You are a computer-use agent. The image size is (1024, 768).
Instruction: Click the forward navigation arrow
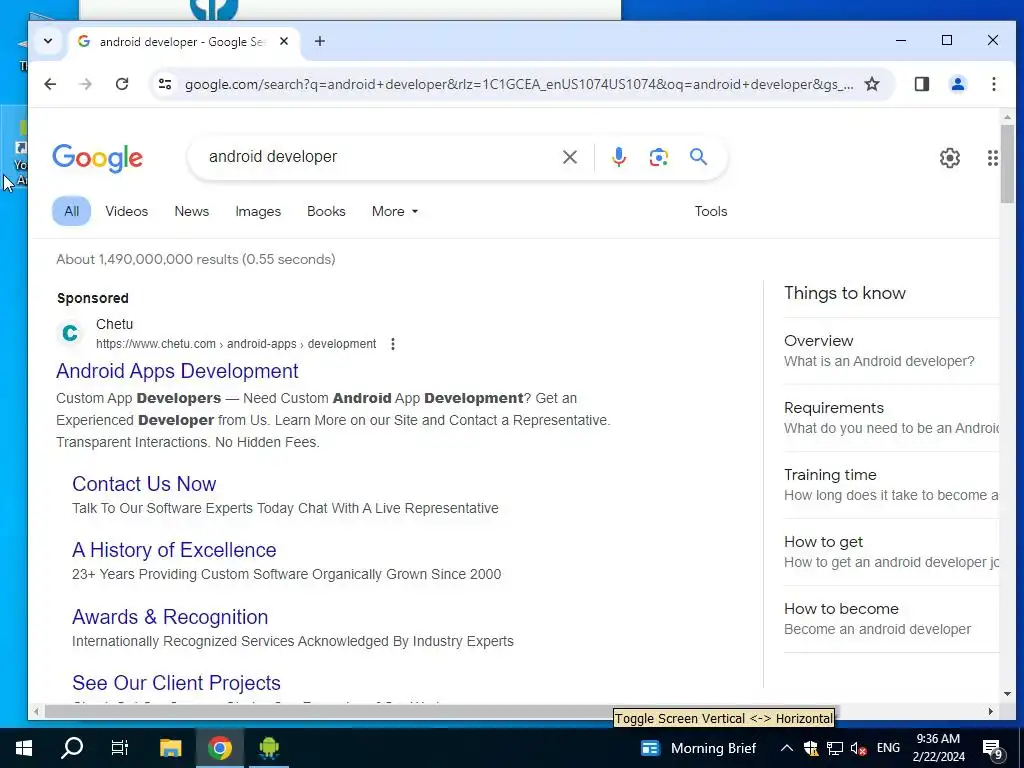pyautogui.click(x=86, y=84)
